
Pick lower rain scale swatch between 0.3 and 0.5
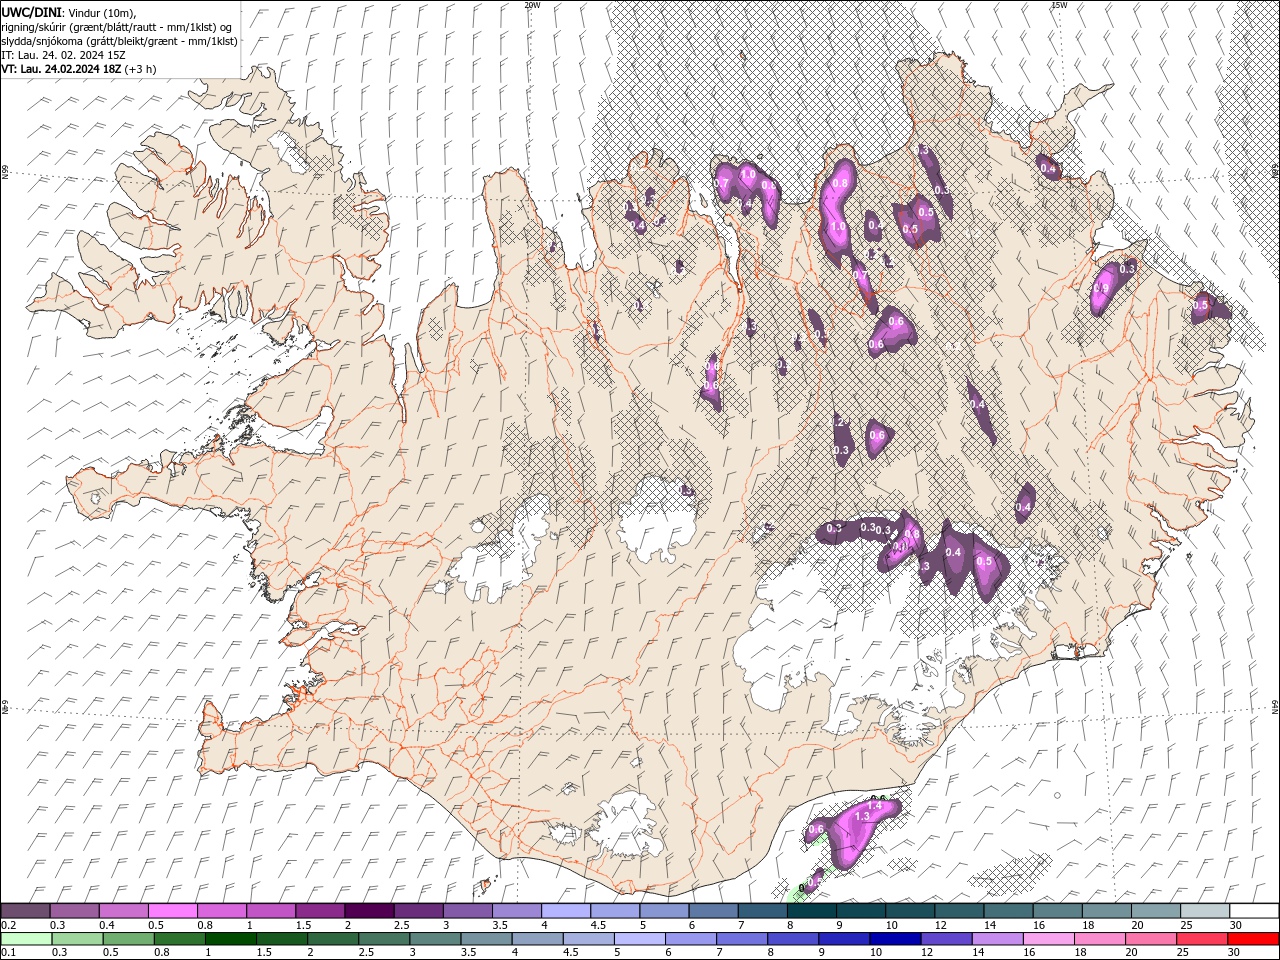coord(77,939)
